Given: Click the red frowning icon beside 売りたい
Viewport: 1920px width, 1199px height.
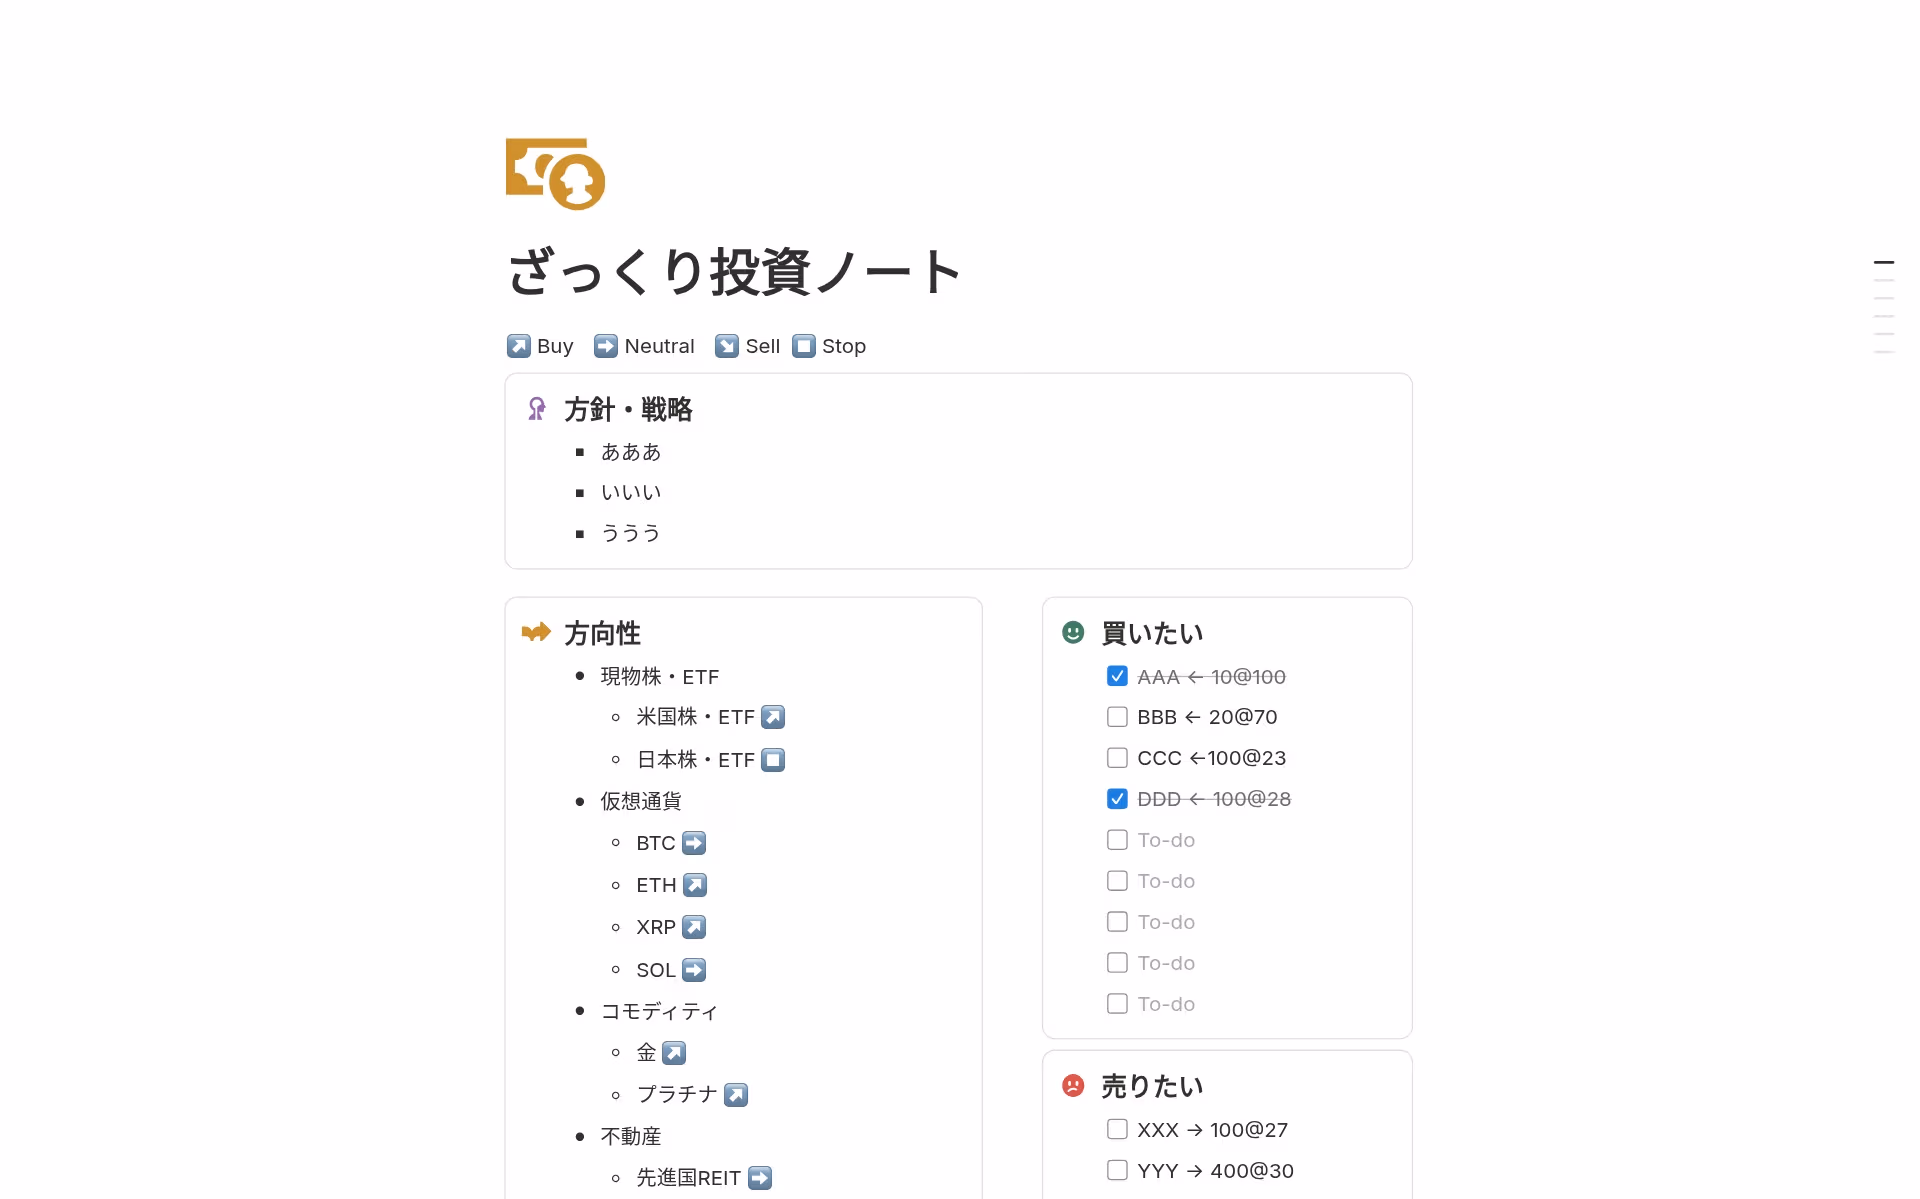Looking at the screenshot, I should click(x=1073, y=1085).
